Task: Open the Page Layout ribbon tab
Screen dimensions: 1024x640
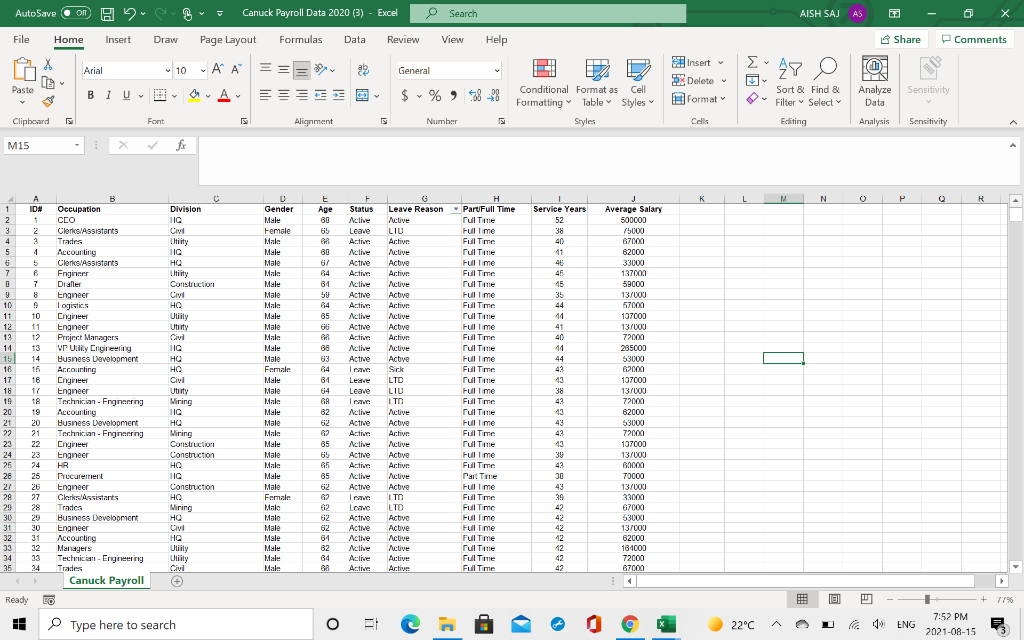Action: 228,39
